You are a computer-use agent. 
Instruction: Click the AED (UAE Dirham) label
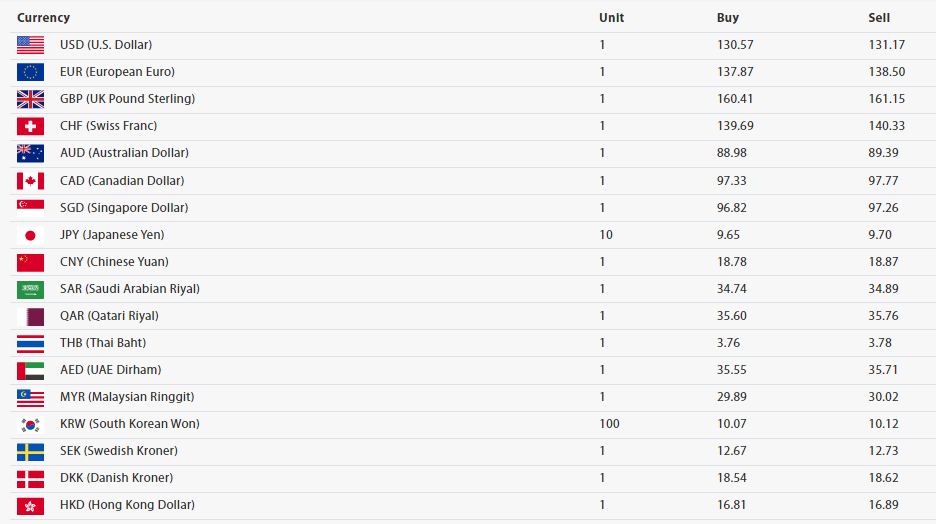pyautogui.click(x=110, y=370)
